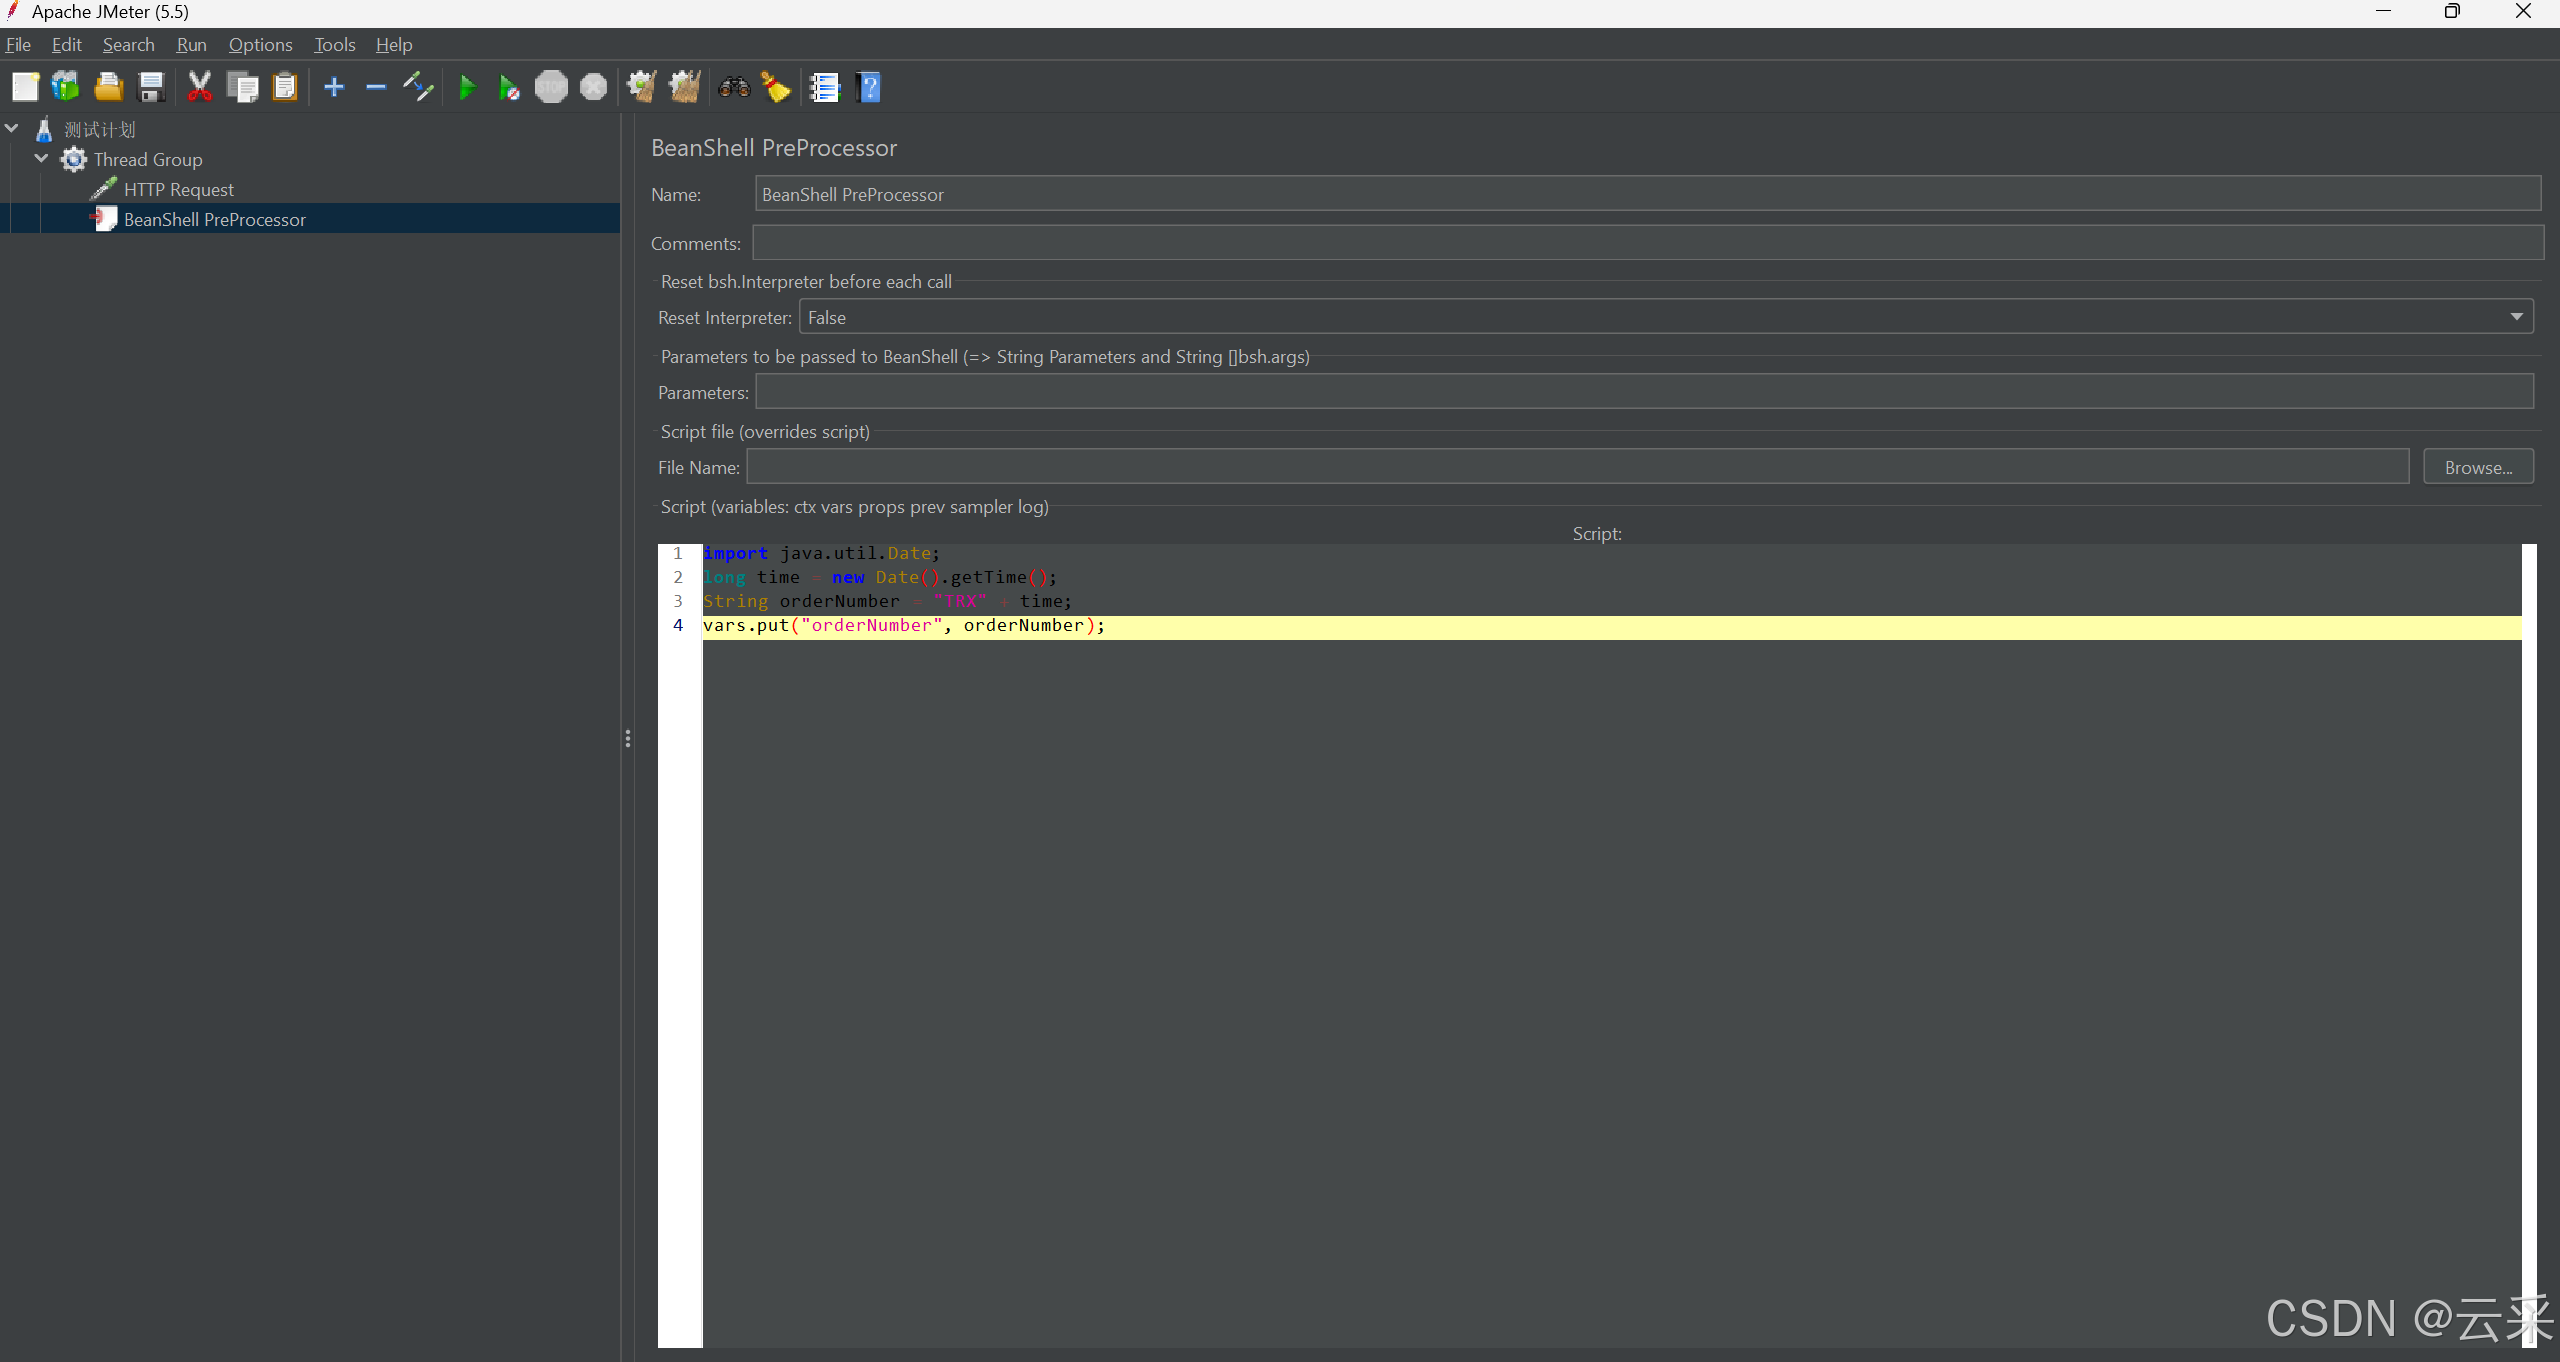2560x1362 pixels.
Task: Open the File menu
Action: click(x=18, y=45)
